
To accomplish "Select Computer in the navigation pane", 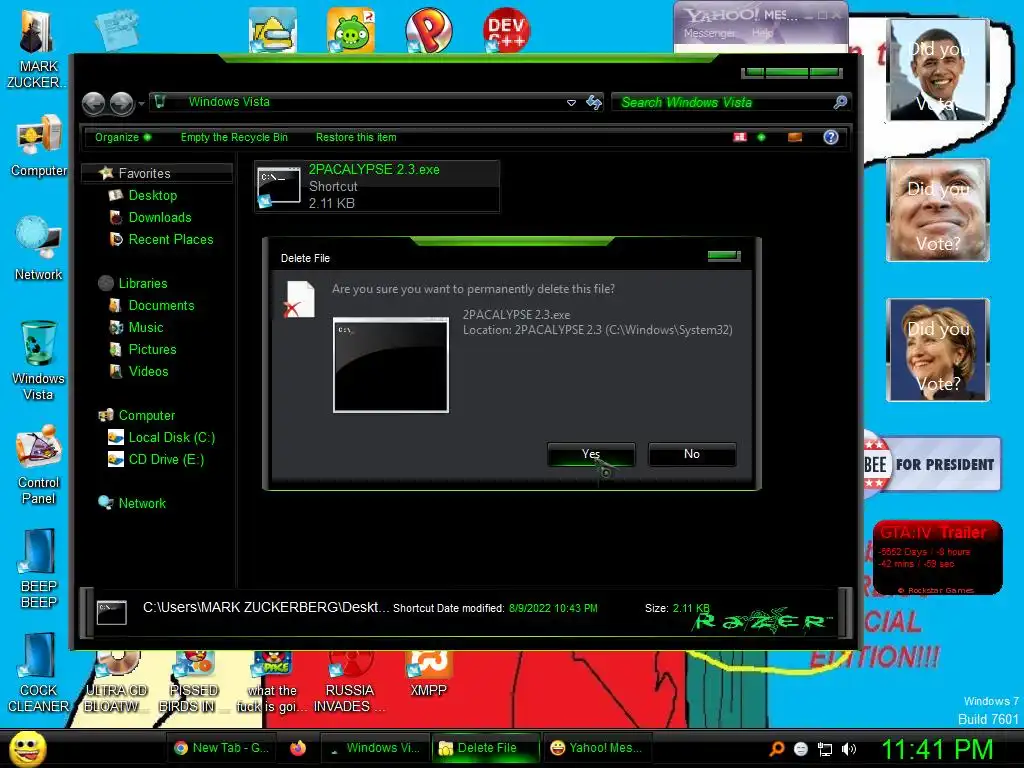I will (146, 415).
